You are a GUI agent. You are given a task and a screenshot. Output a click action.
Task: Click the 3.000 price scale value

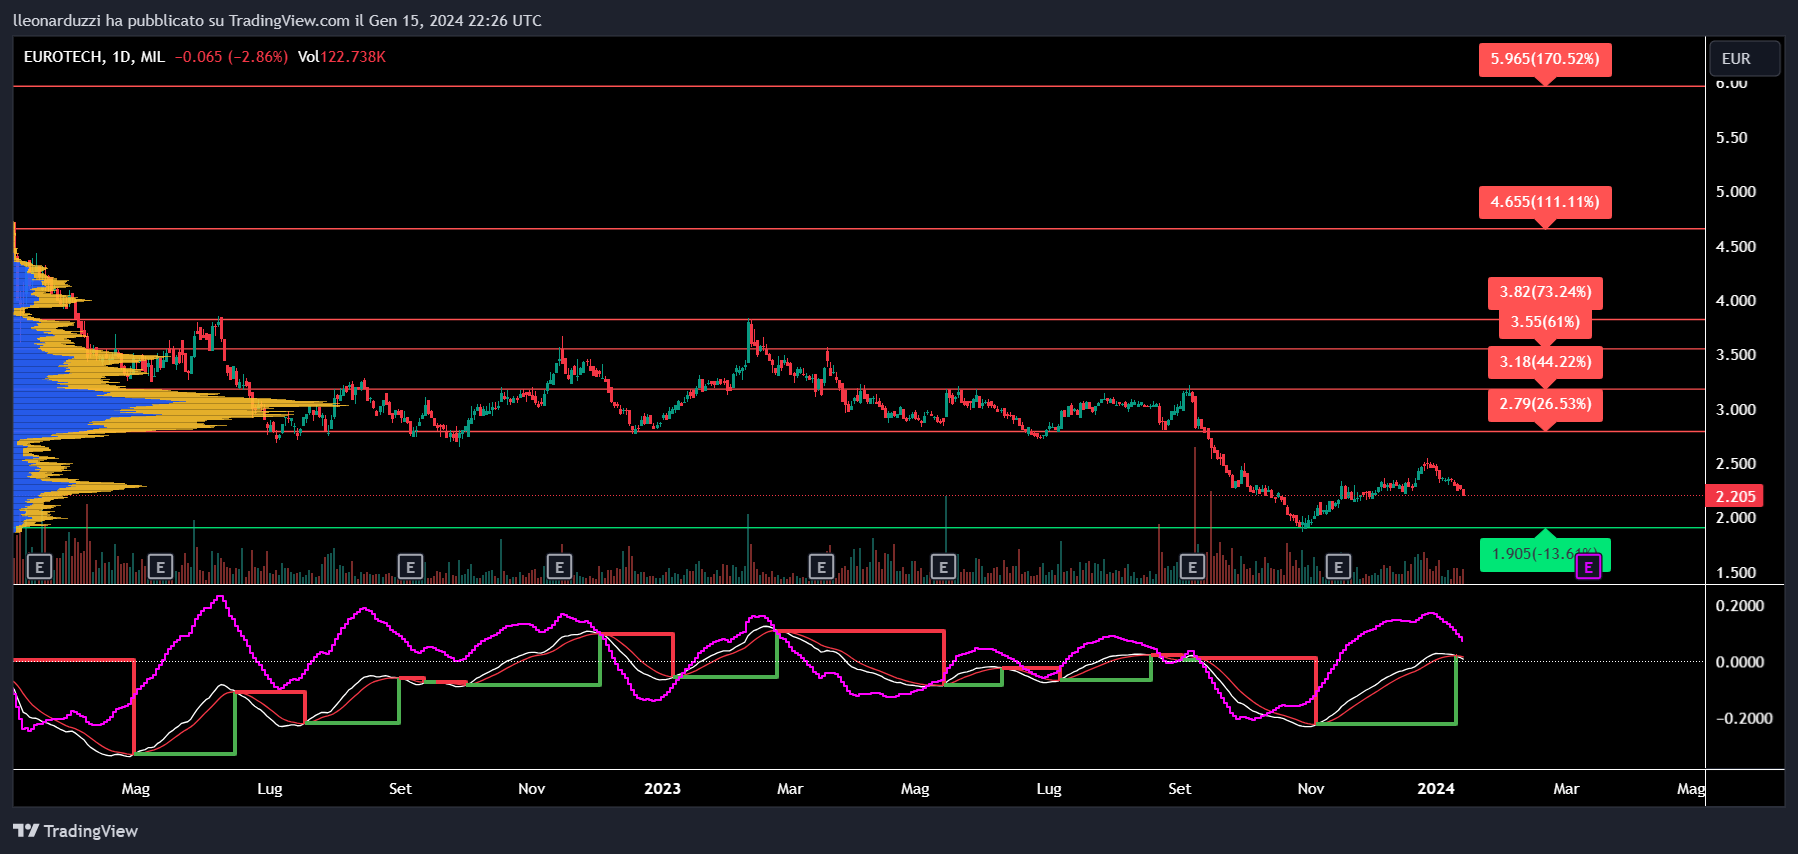coord(1736,410)
